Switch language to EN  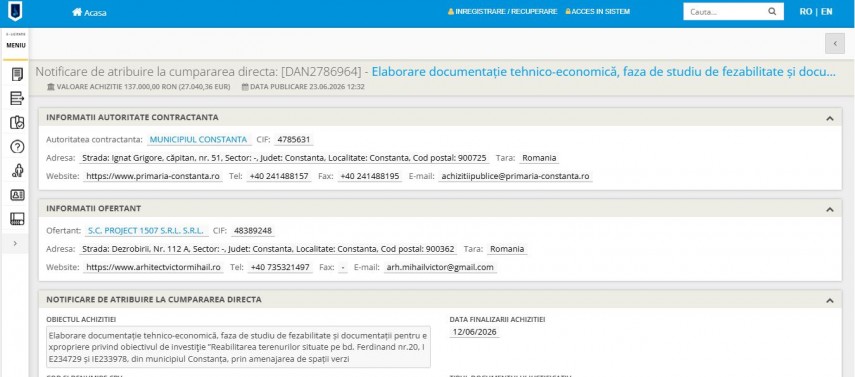point(827,11)
